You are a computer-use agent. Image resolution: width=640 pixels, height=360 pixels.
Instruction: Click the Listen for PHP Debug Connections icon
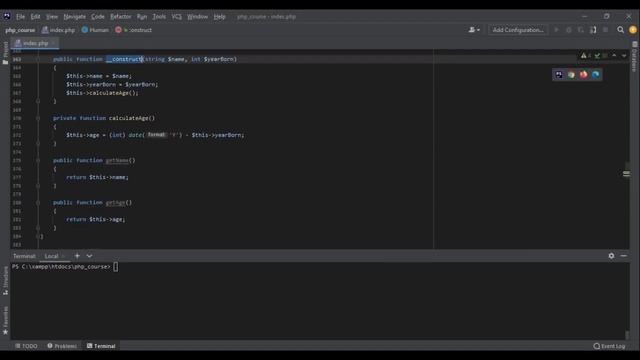(x=593, y=30)
